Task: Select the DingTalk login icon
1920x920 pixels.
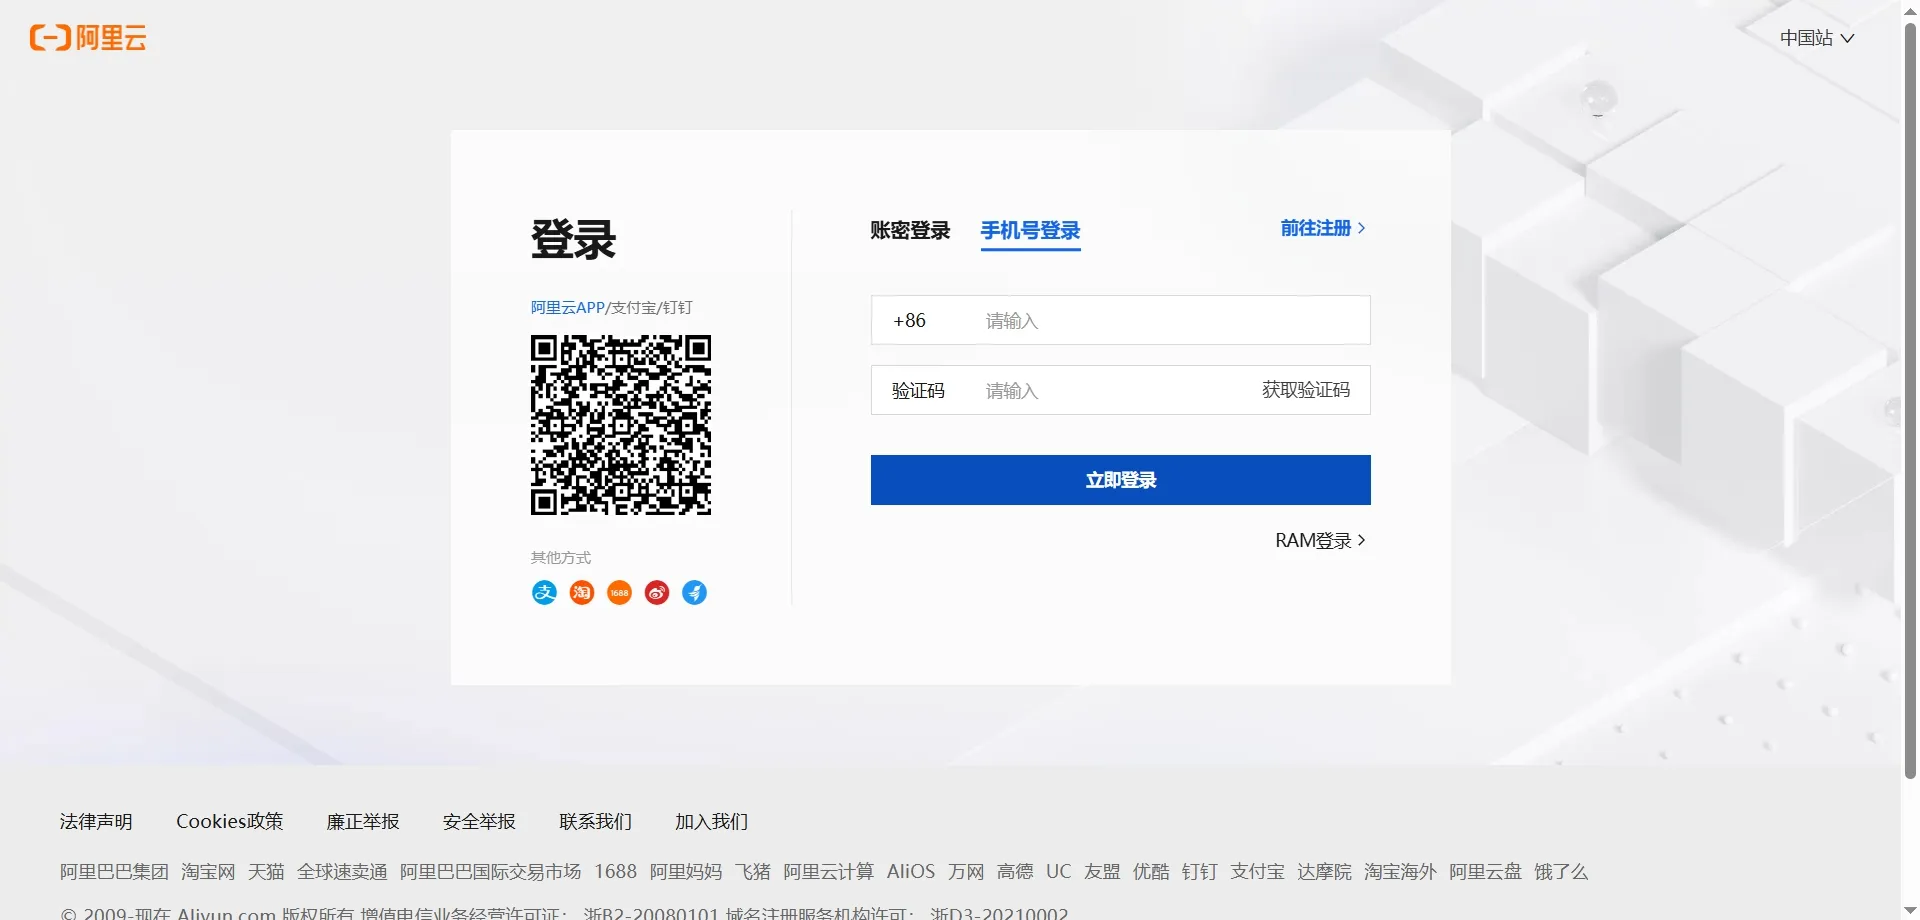Action: click(694, 592)
